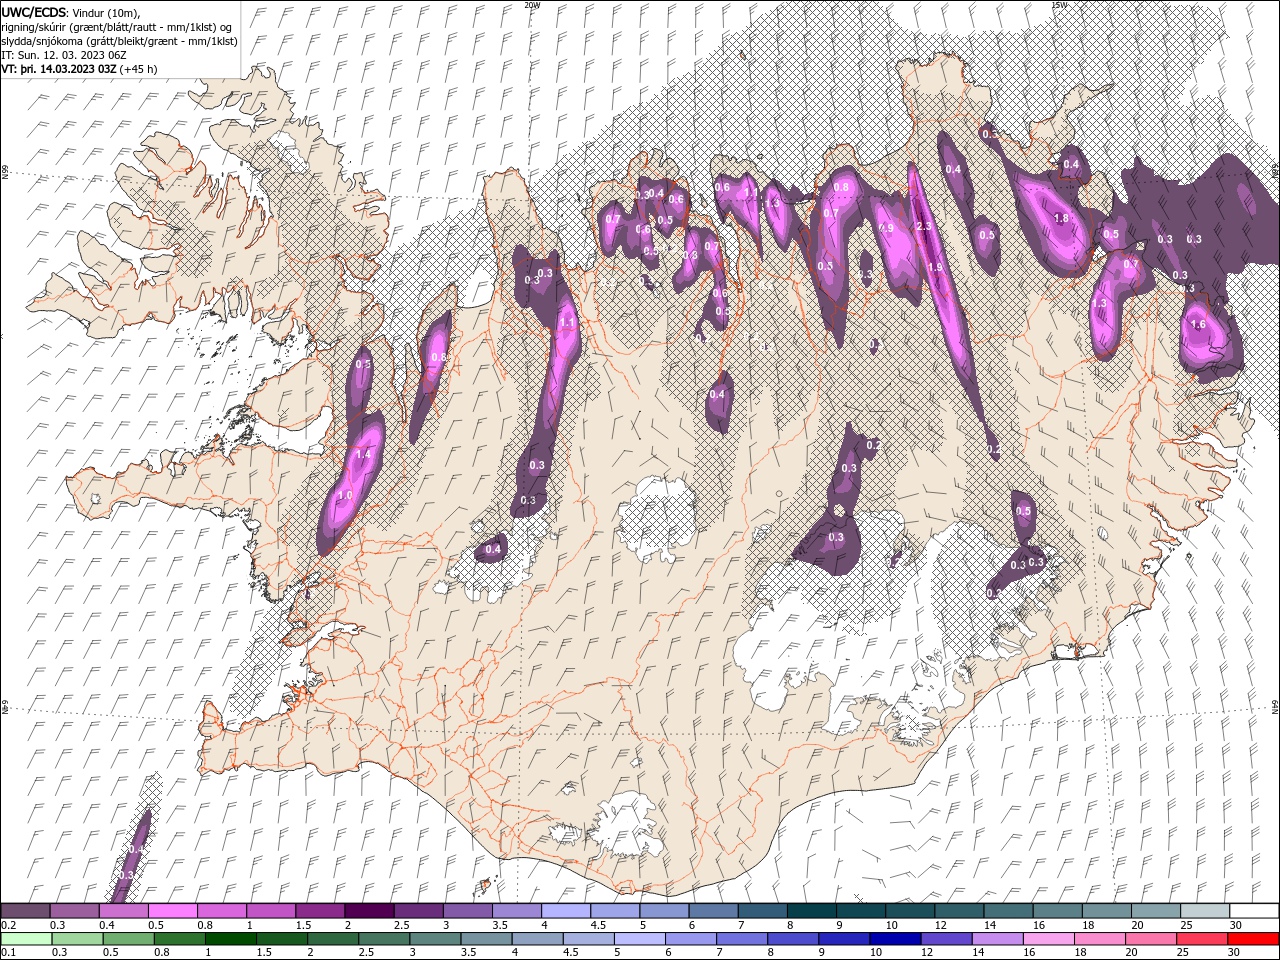Select the 1.8 value in the northeast band
Screen dimensions: 1280x960
1062,218
